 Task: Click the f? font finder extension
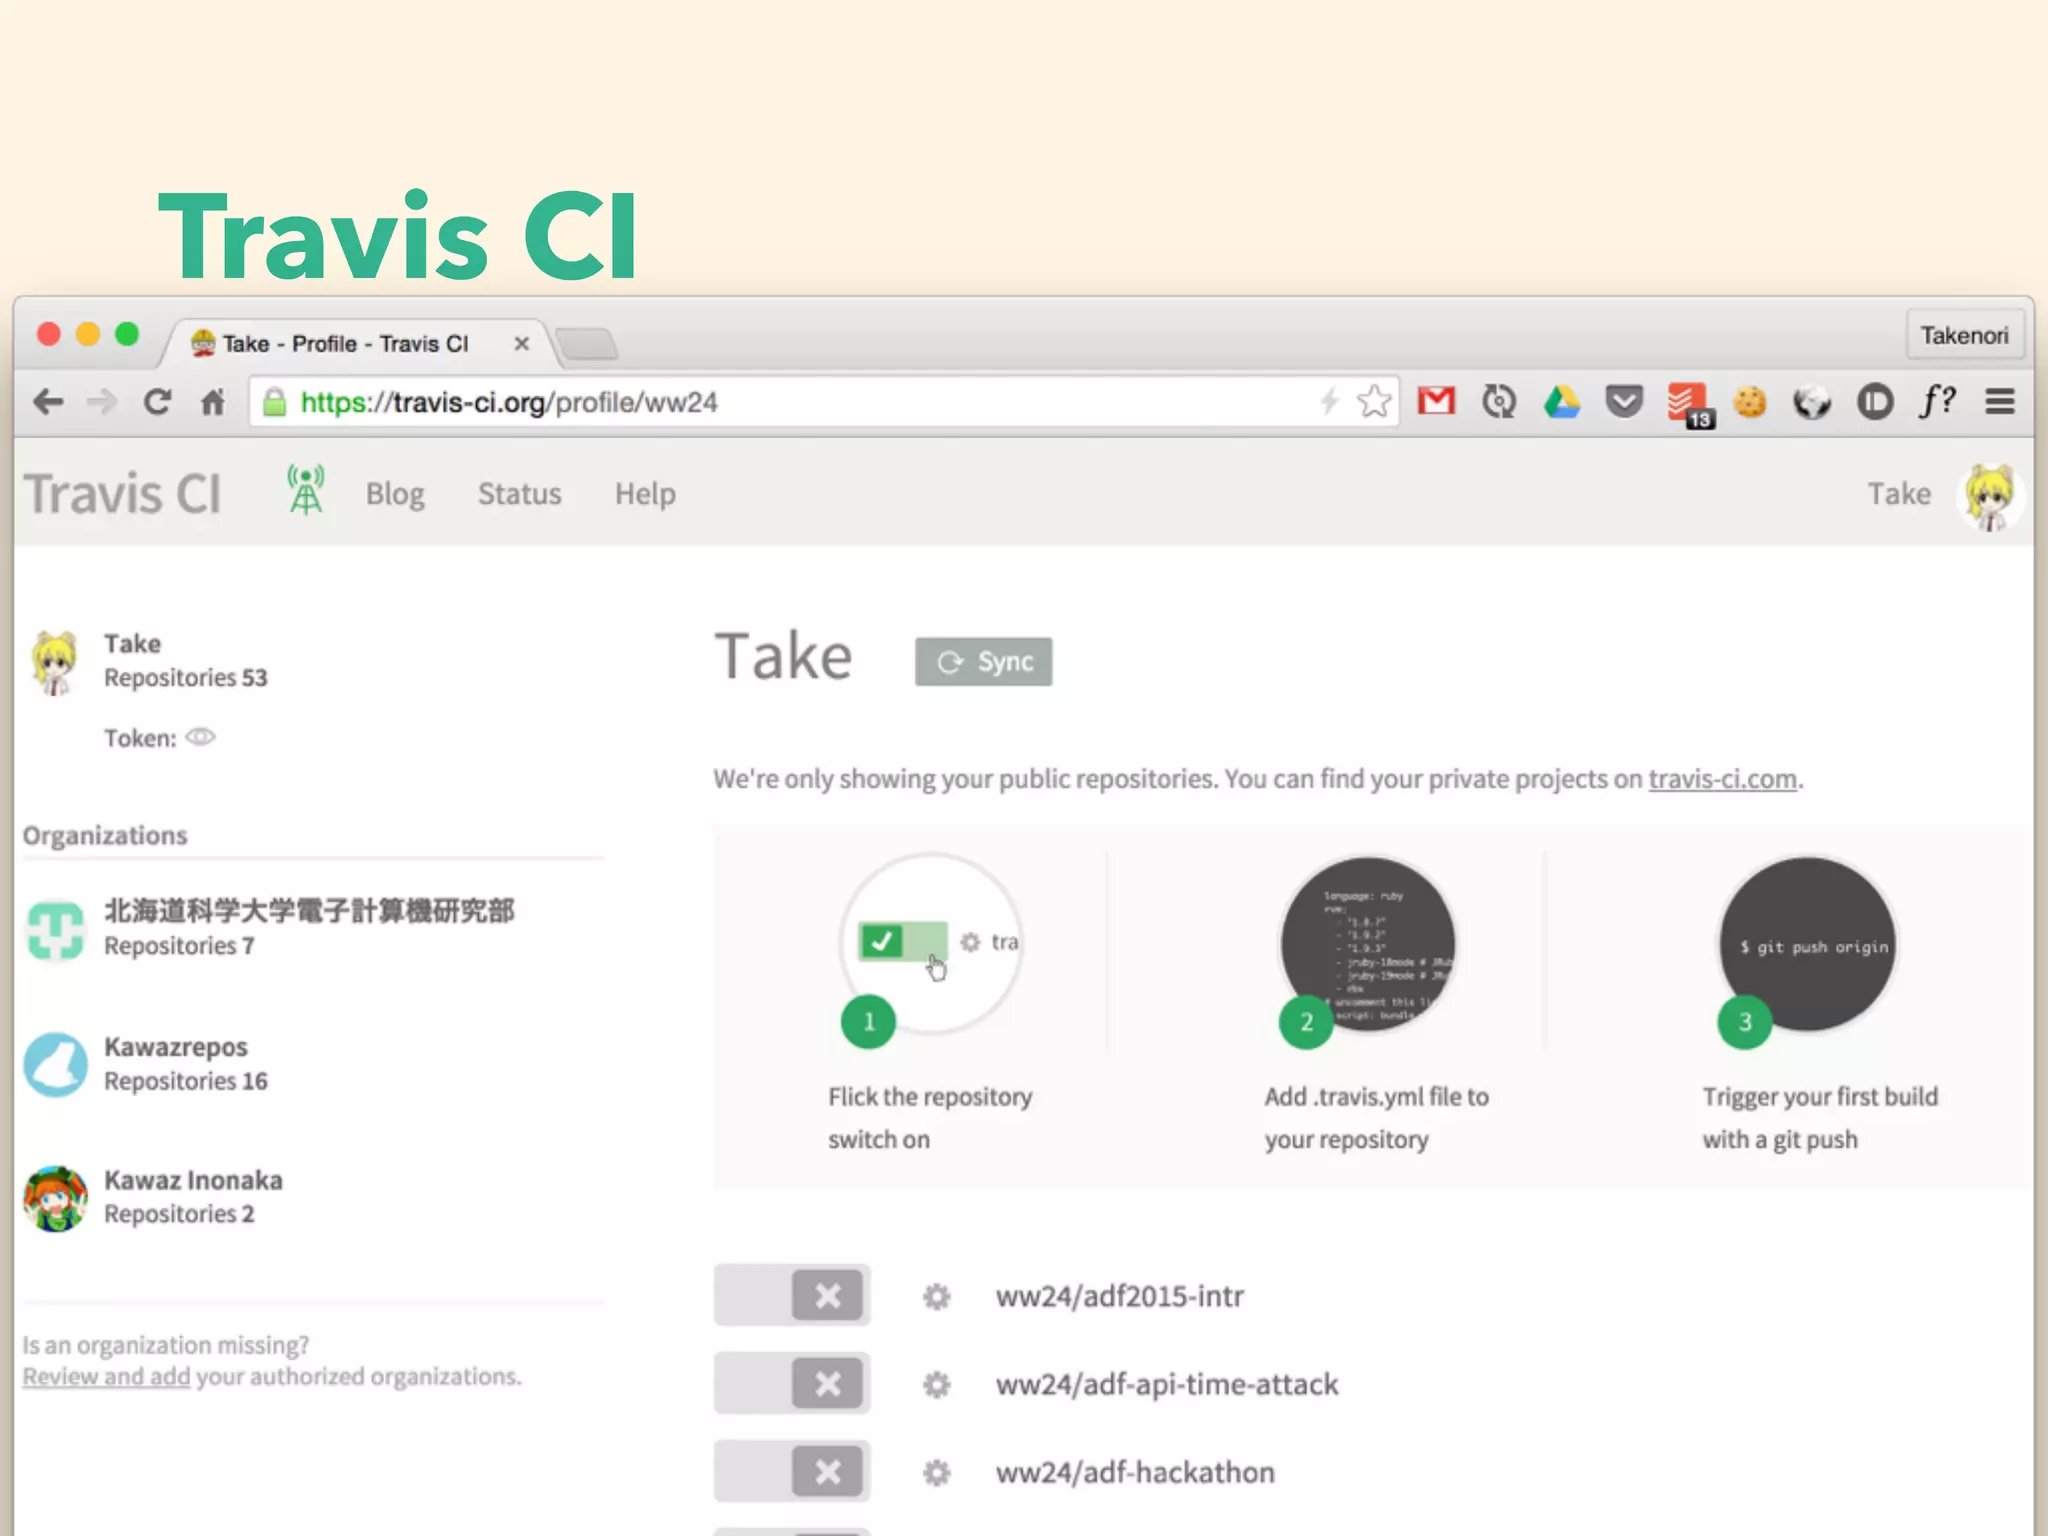tap(1937, 402)
